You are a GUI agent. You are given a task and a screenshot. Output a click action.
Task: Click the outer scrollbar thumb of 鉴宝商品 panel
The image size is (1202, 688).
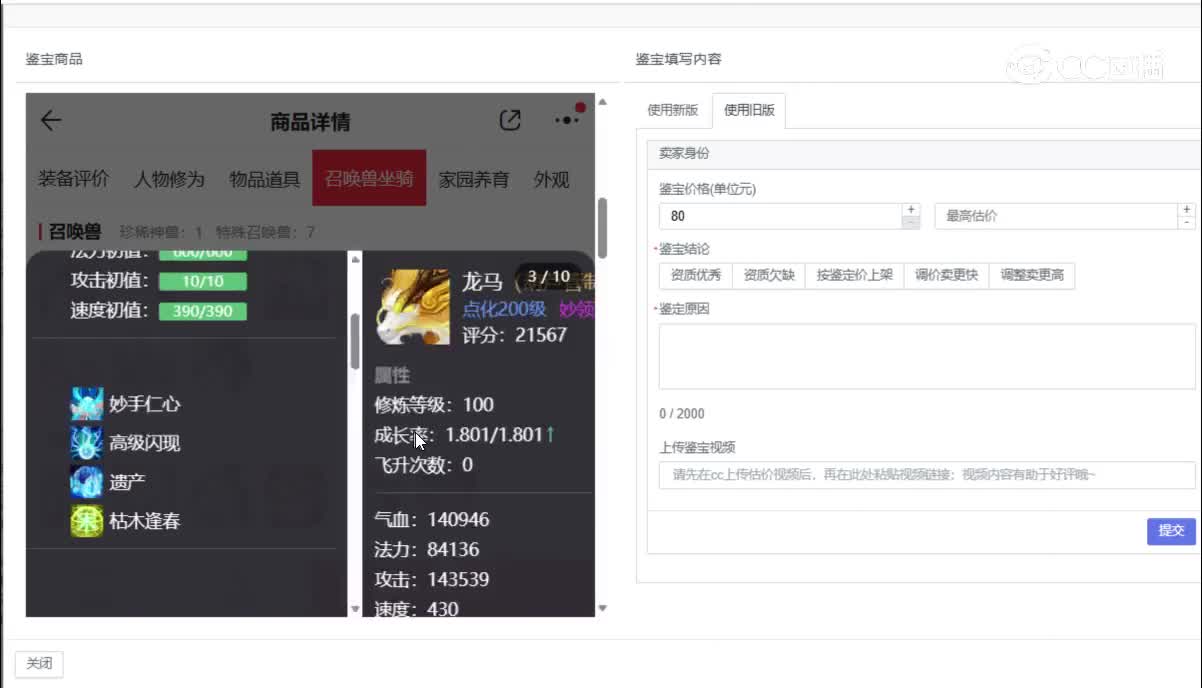pos(602,228)
